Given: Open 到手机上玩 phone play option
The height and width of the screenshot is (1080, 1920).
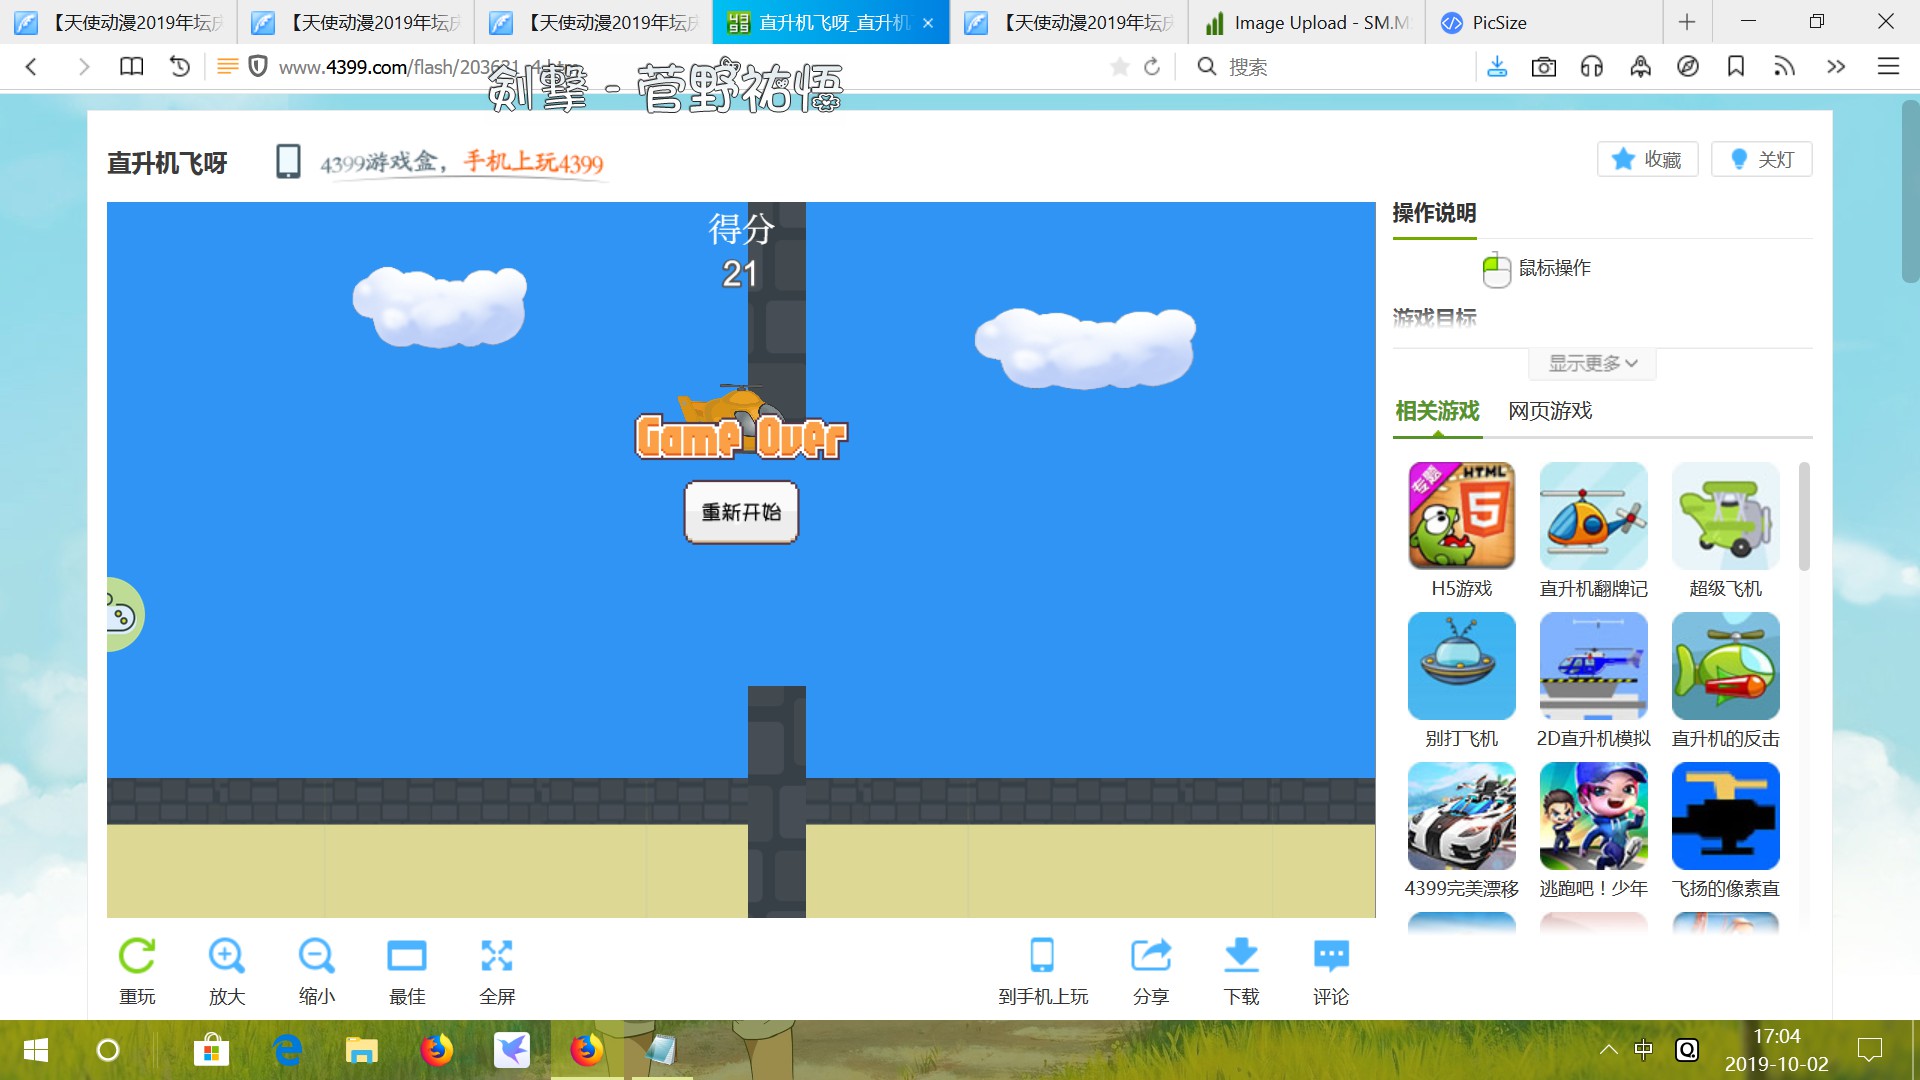Looking at the screenshot, I should point(1042,956).
